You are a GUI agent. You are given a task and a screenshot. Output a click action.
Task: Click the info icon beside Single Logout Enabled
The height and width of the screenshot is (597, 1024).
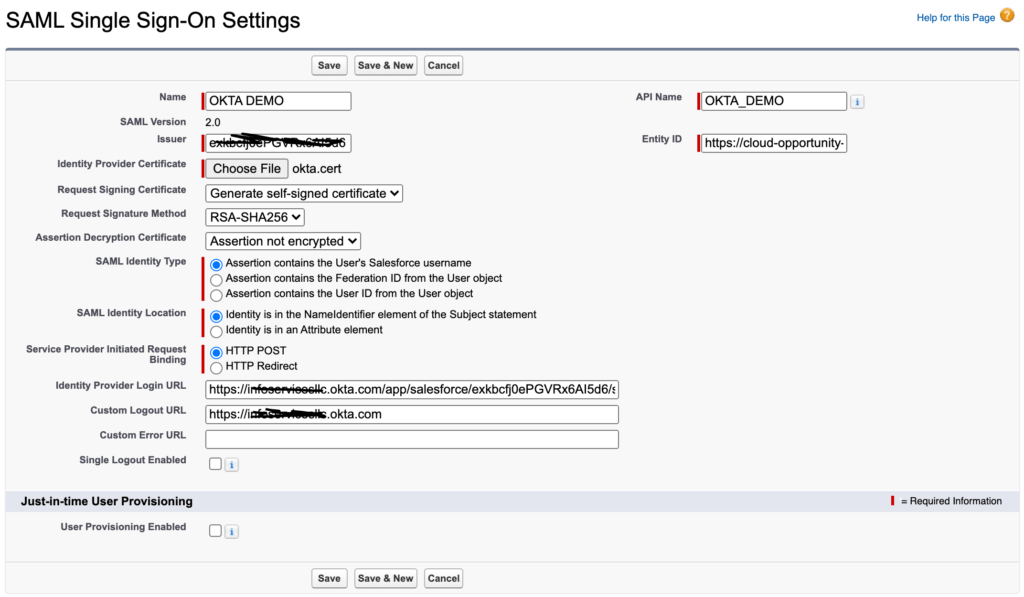click(x=231, y=463)
